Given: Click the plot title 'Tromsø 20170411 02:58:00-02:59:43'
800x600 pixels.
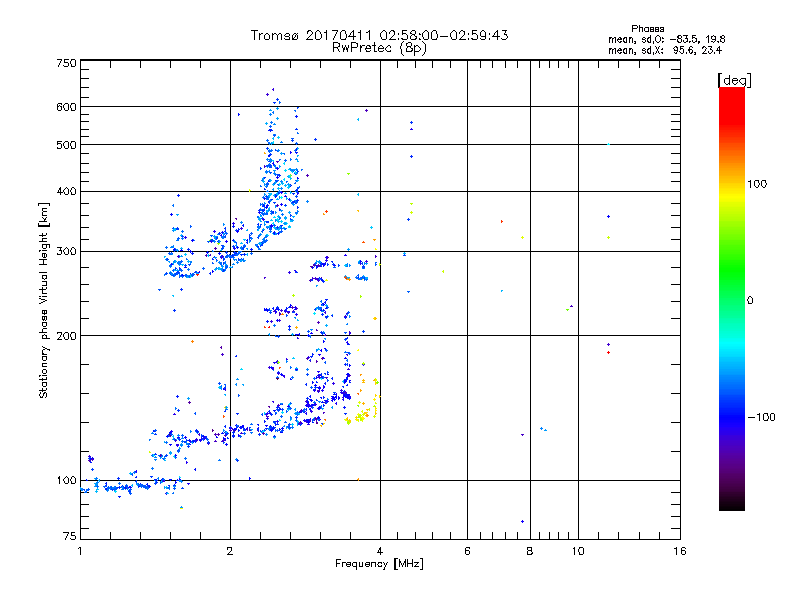Looking at the screenshot, I should click(x=379, y=35).
